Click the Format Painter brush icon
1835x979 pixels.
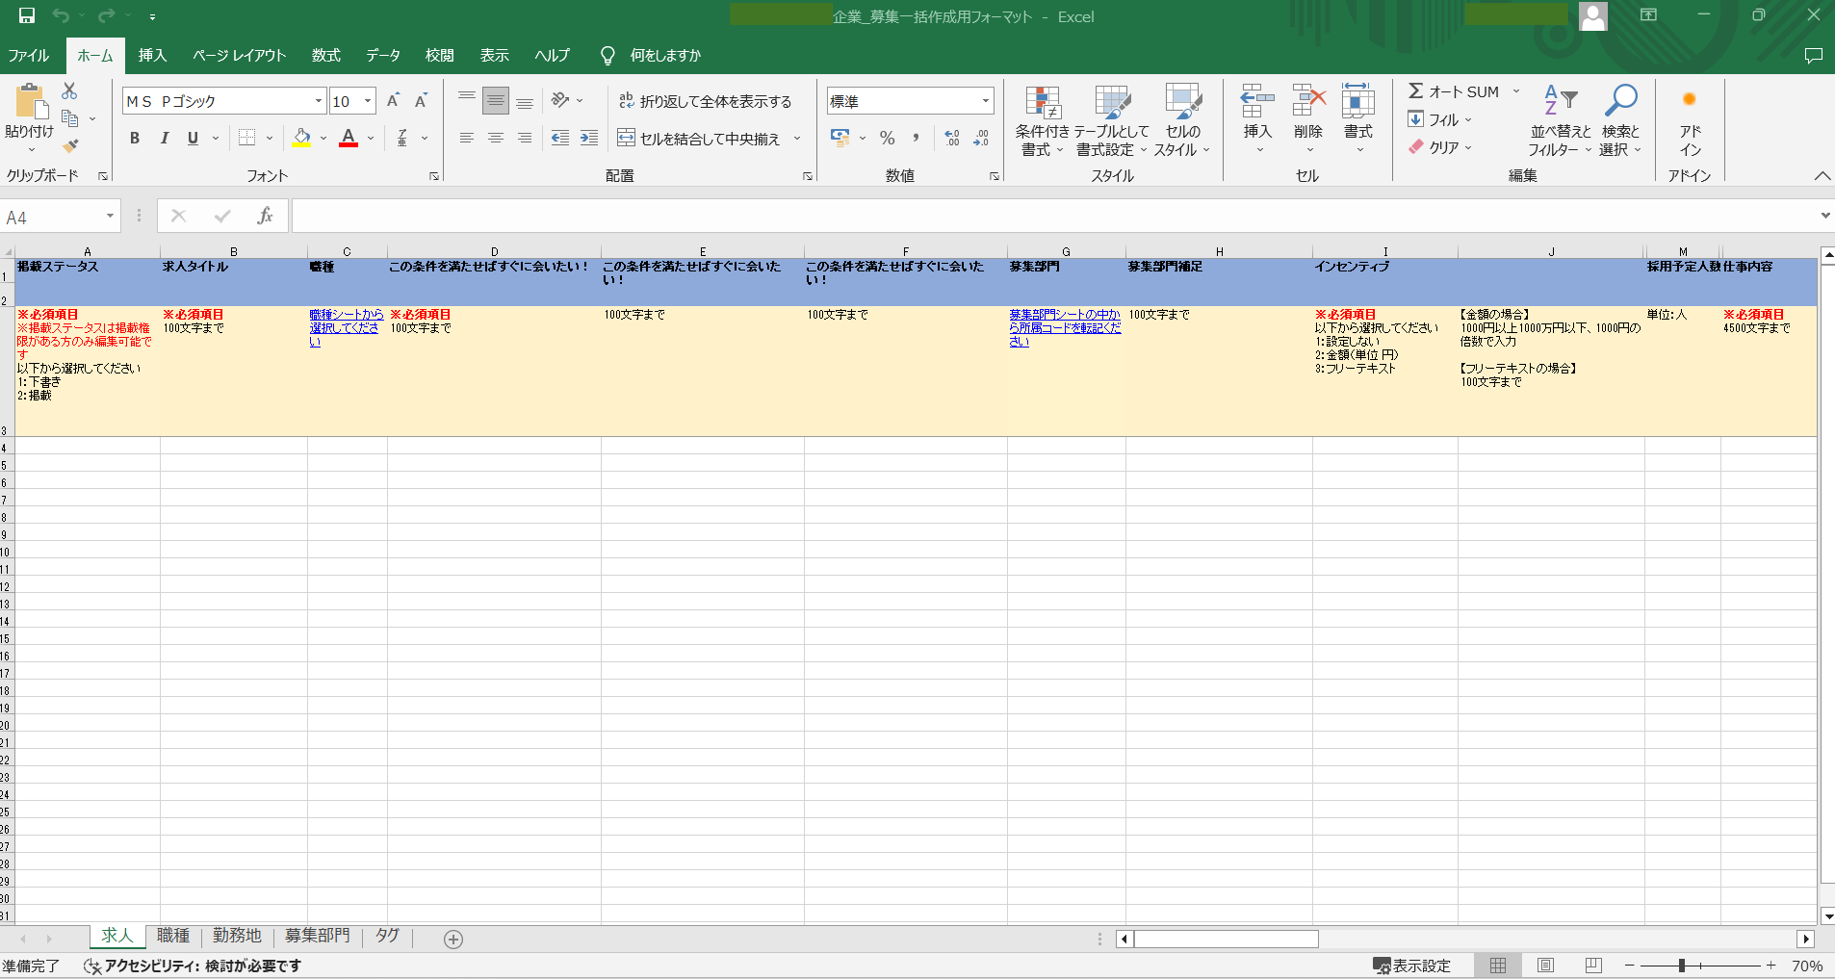70,146
